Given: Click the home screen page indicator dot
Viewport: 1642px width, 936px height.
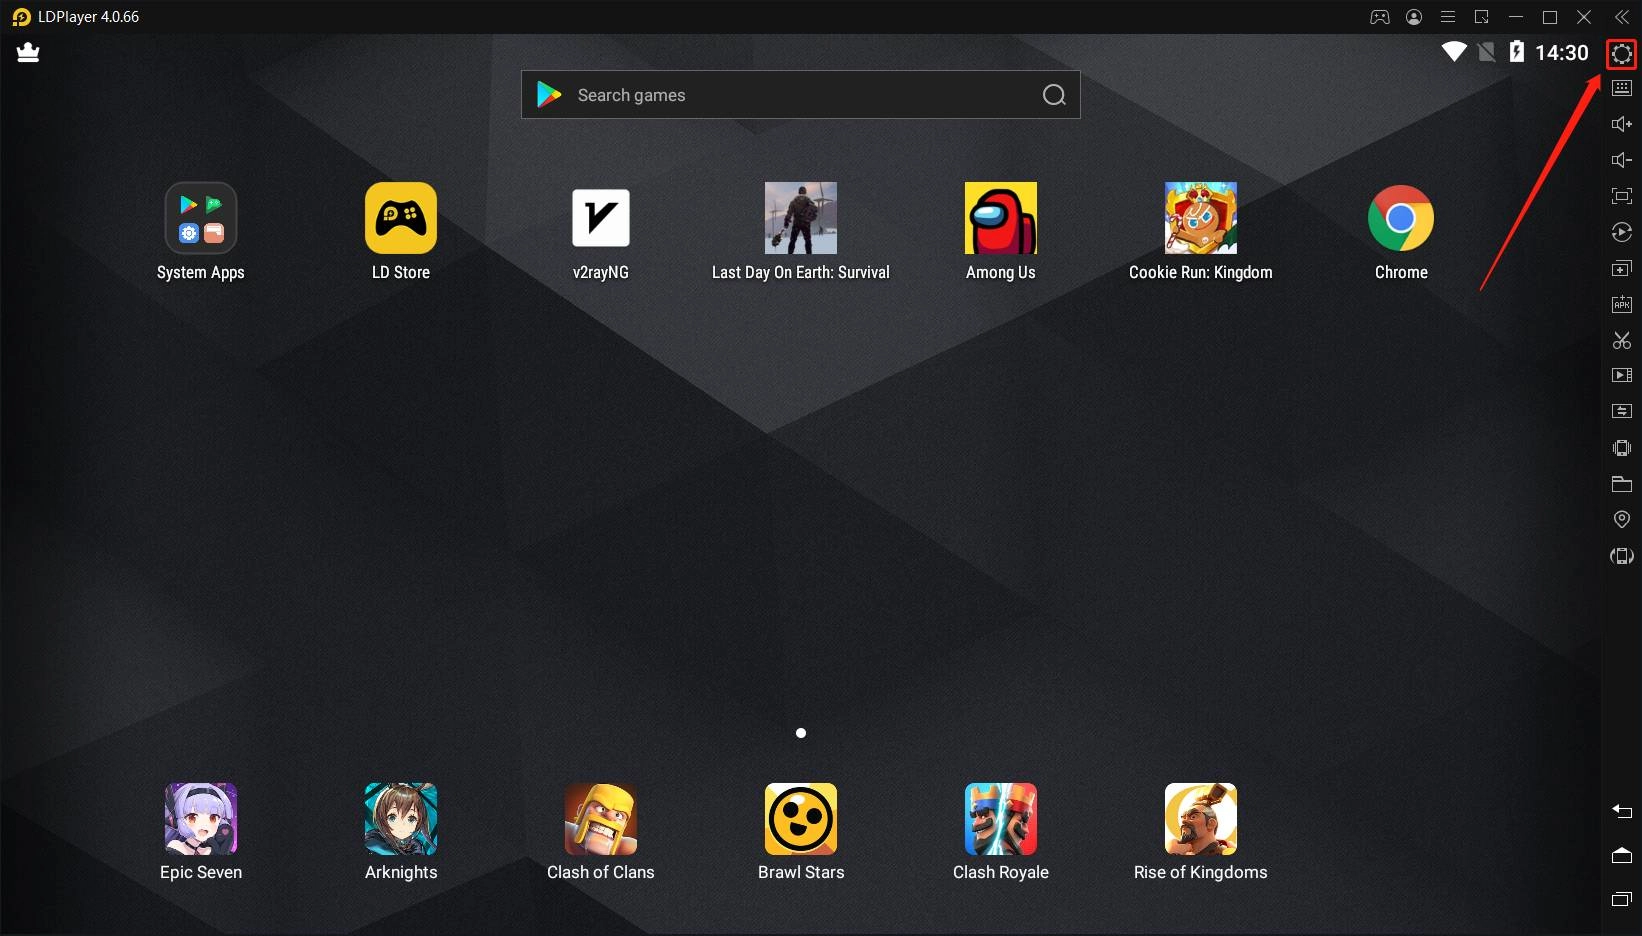Looking at the screenshot, I should [x=801, y=733].
